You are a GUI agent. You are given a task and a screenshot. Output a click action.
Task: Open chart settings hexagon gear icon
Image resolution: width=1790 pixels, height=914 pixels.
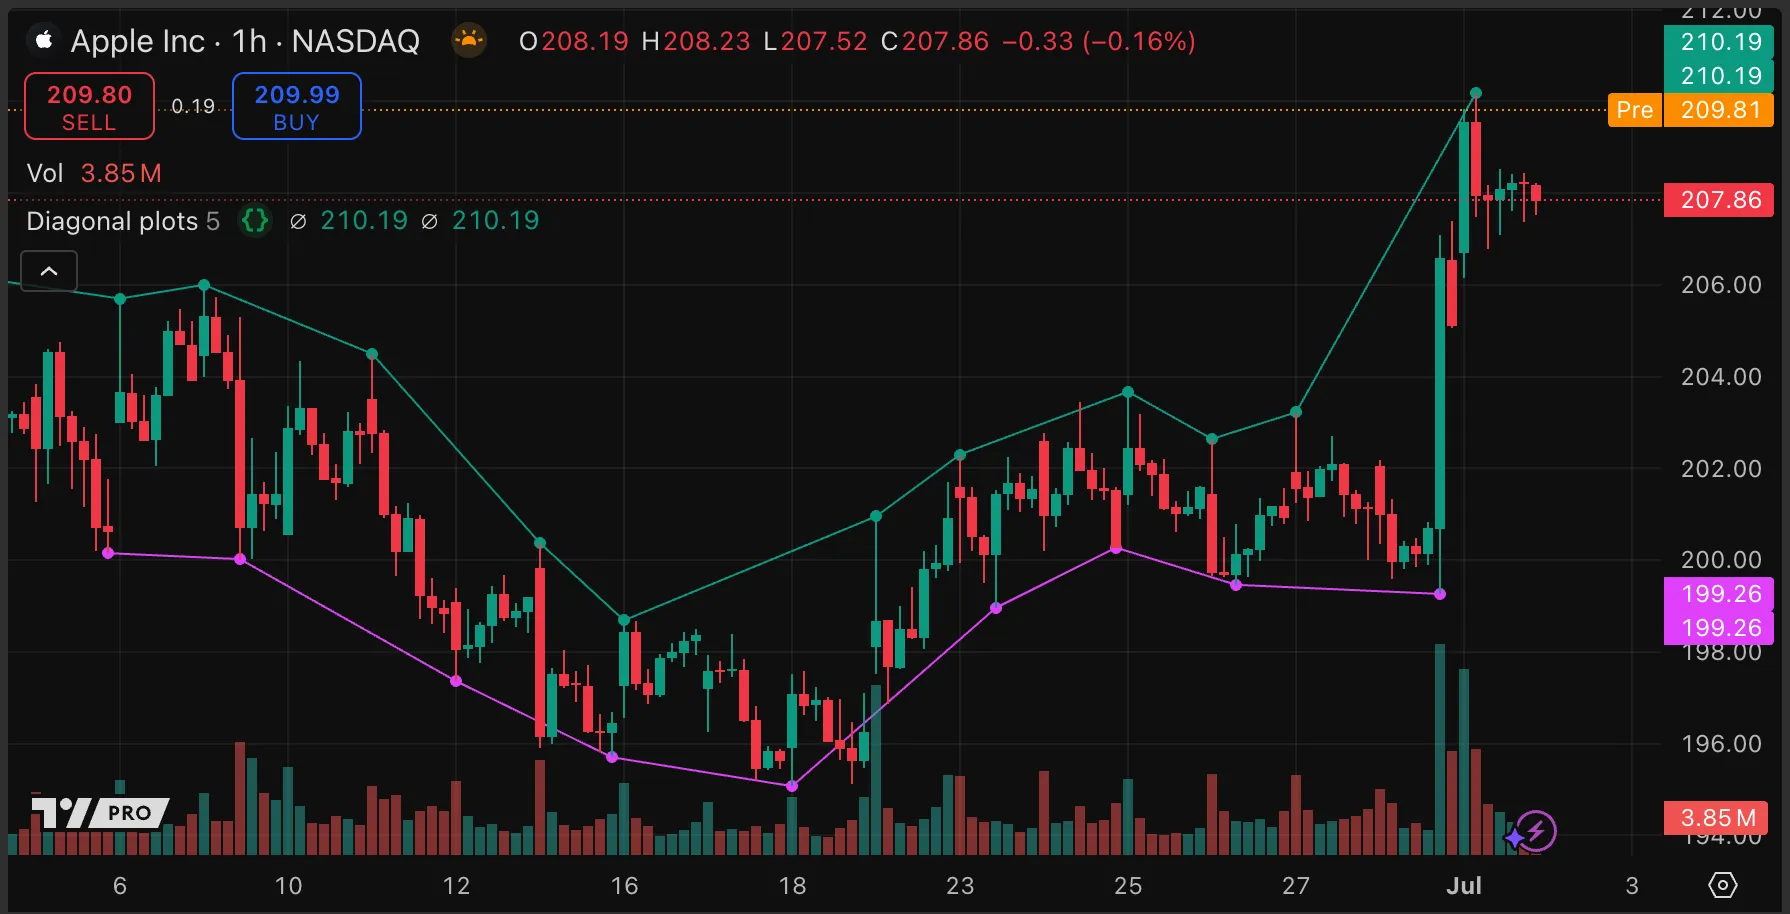pos(1722,885)
